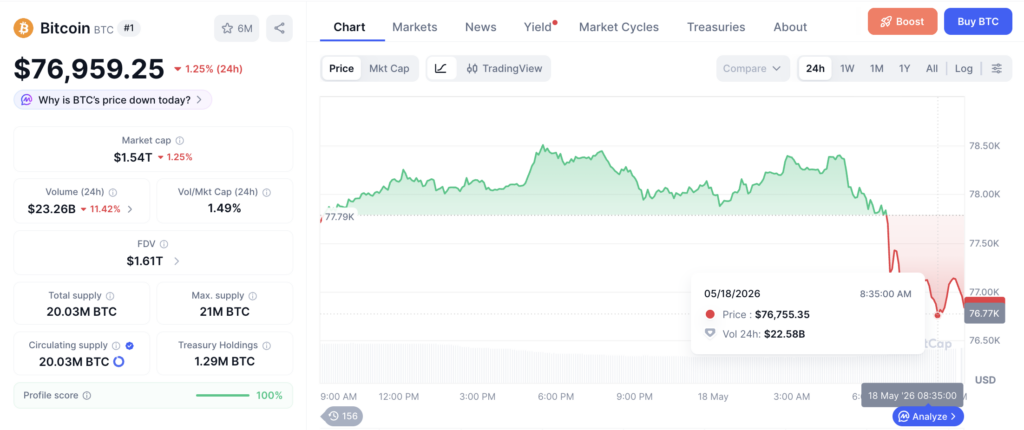1024x430 pixels.
Task: Click the share icon button
Action: (280, 28)
